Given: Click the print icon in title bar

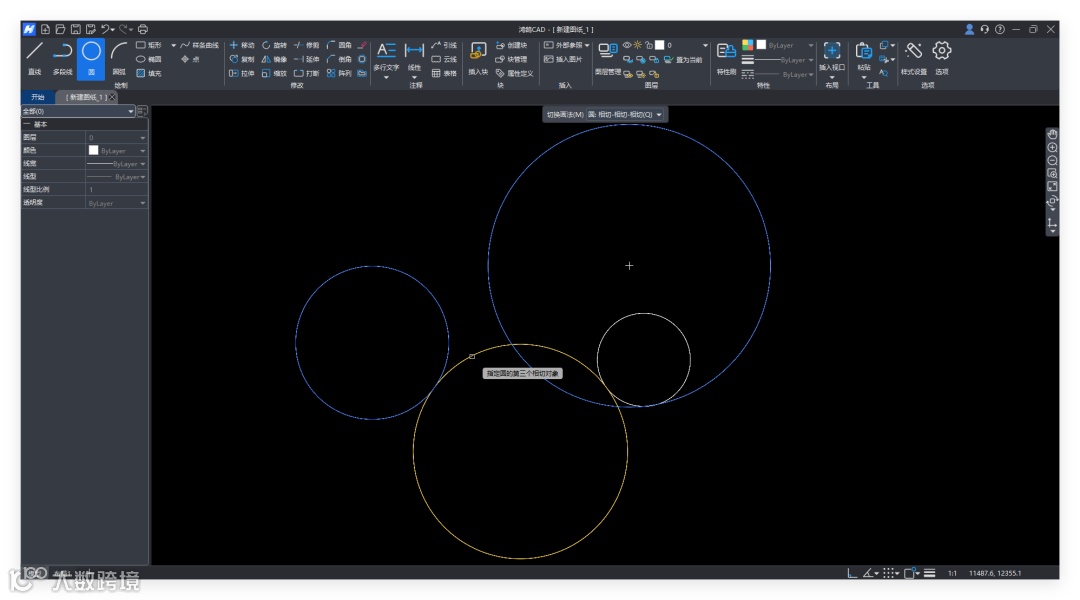Looking at the screenshot, I should (143, 29).
